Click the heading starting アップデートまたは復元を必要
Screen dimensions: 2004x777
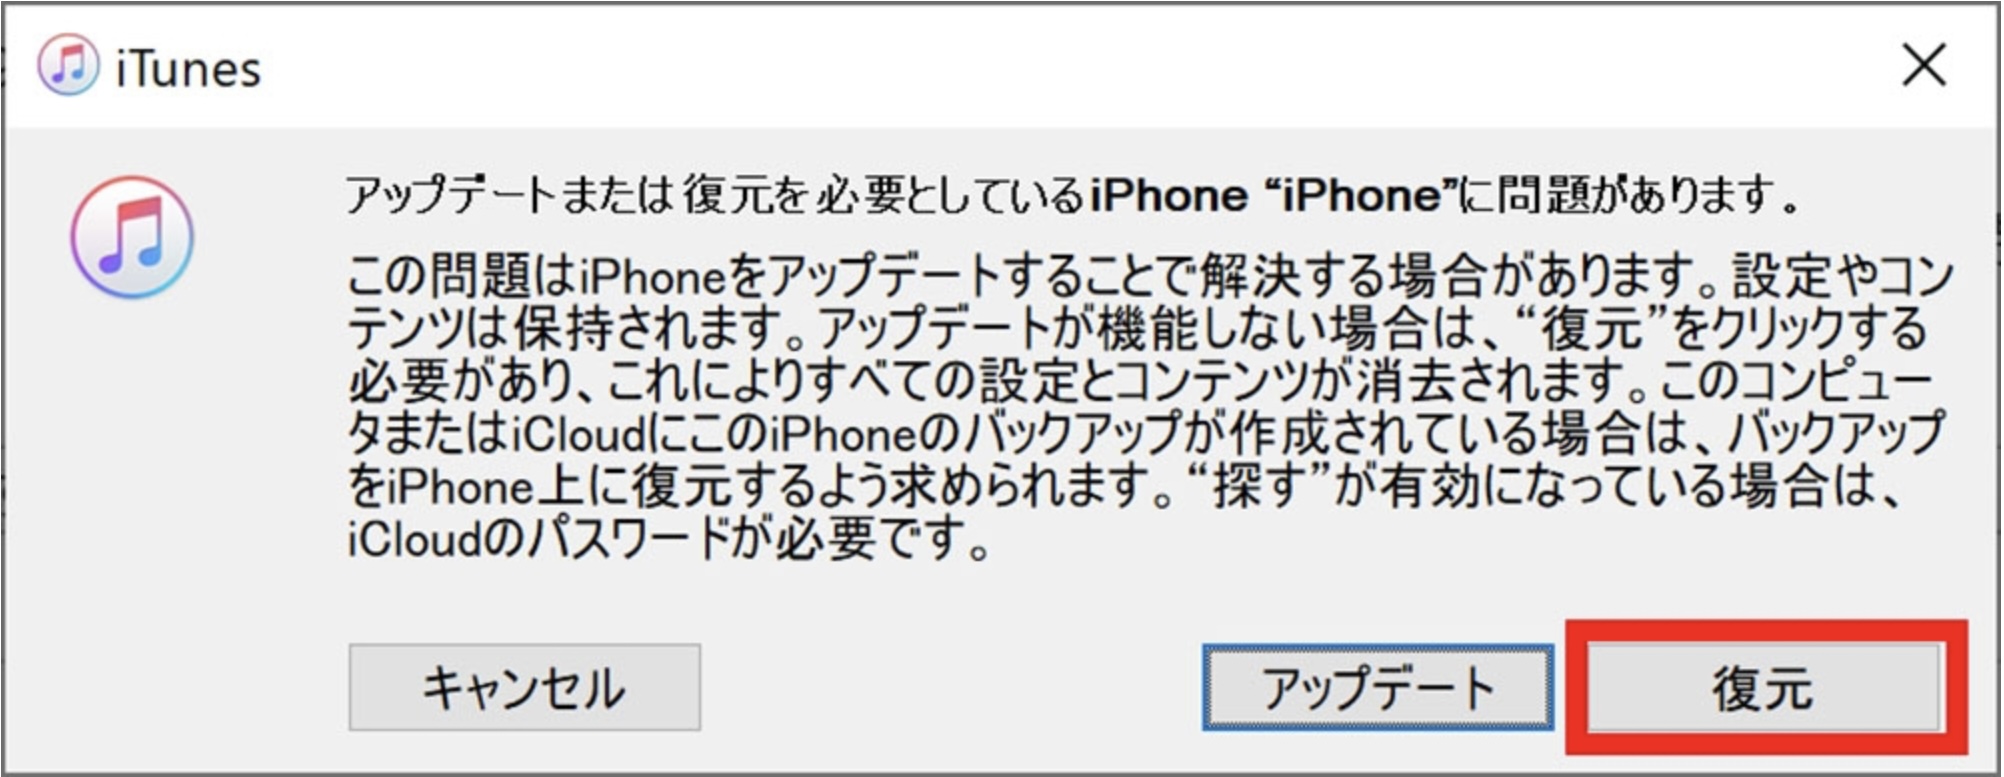(x=1073, y=195)
